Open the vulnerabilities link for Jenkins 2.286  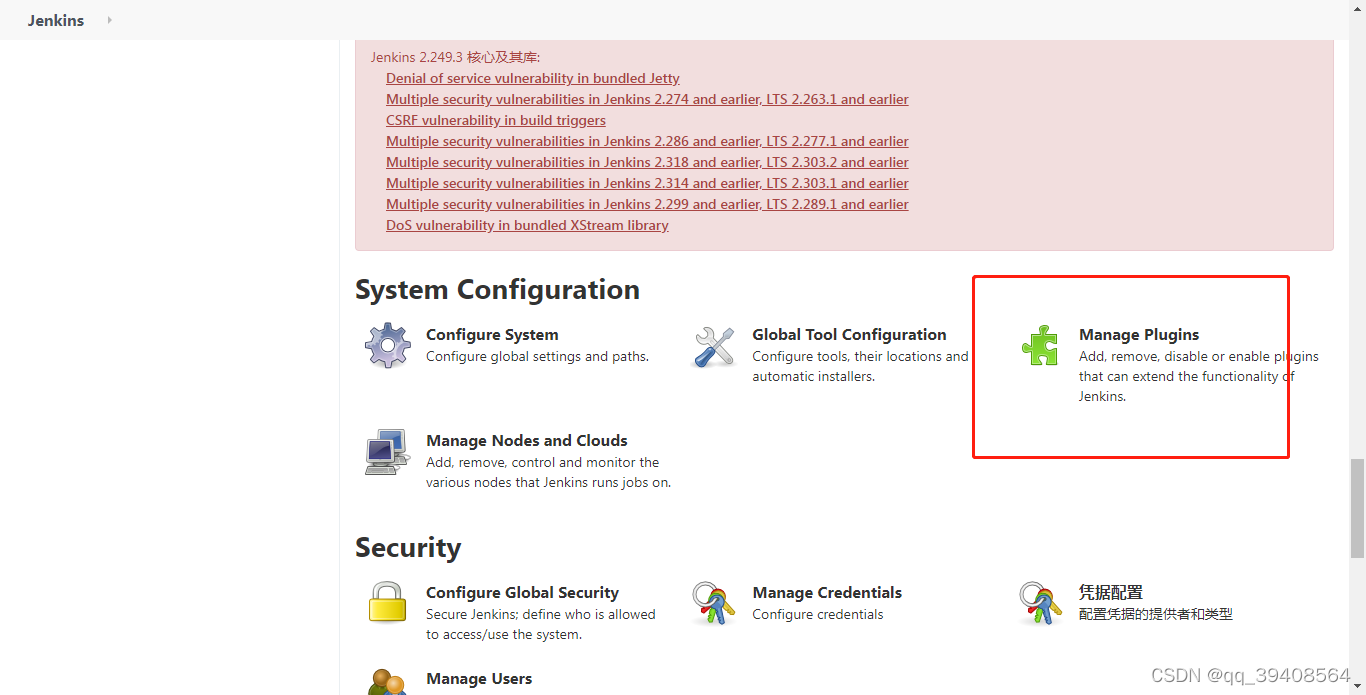coord(647,141)
